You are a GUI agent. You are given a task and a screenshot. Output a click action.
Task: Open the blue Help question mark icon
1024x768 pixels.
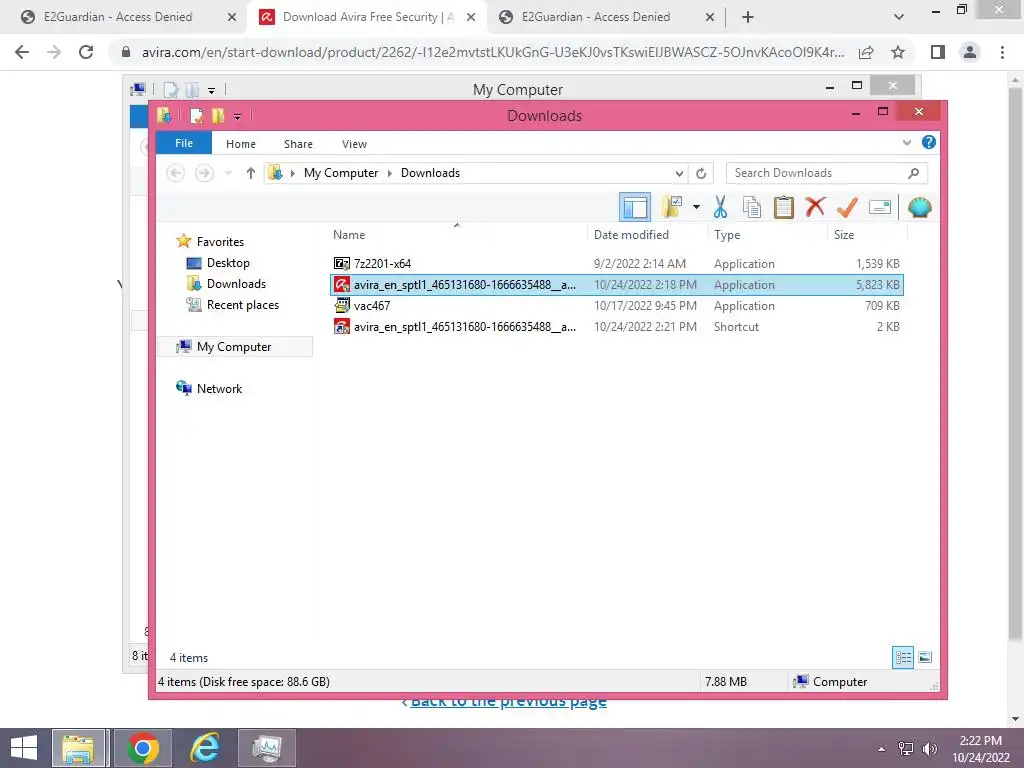tap(929, 142)
